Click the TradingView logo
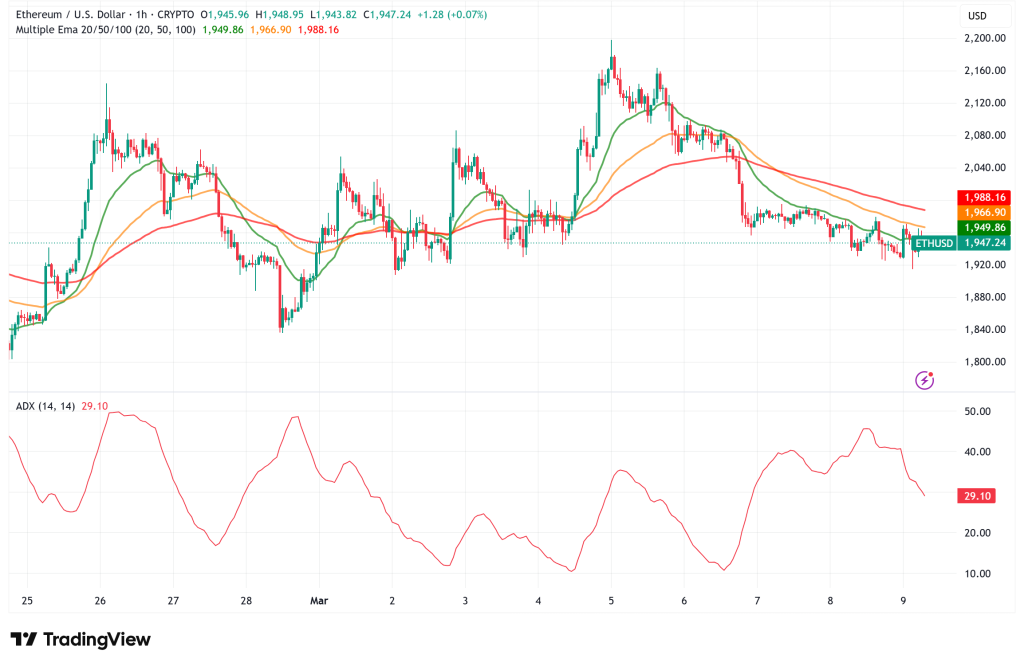 78,639
